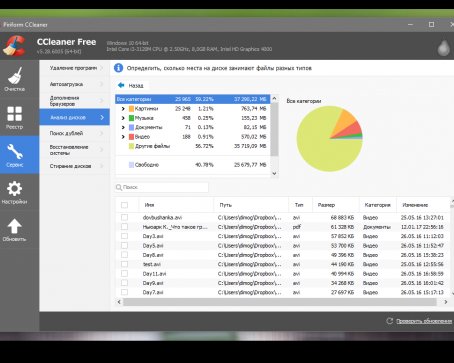Expand the Музыка category

tap(123, 118)
